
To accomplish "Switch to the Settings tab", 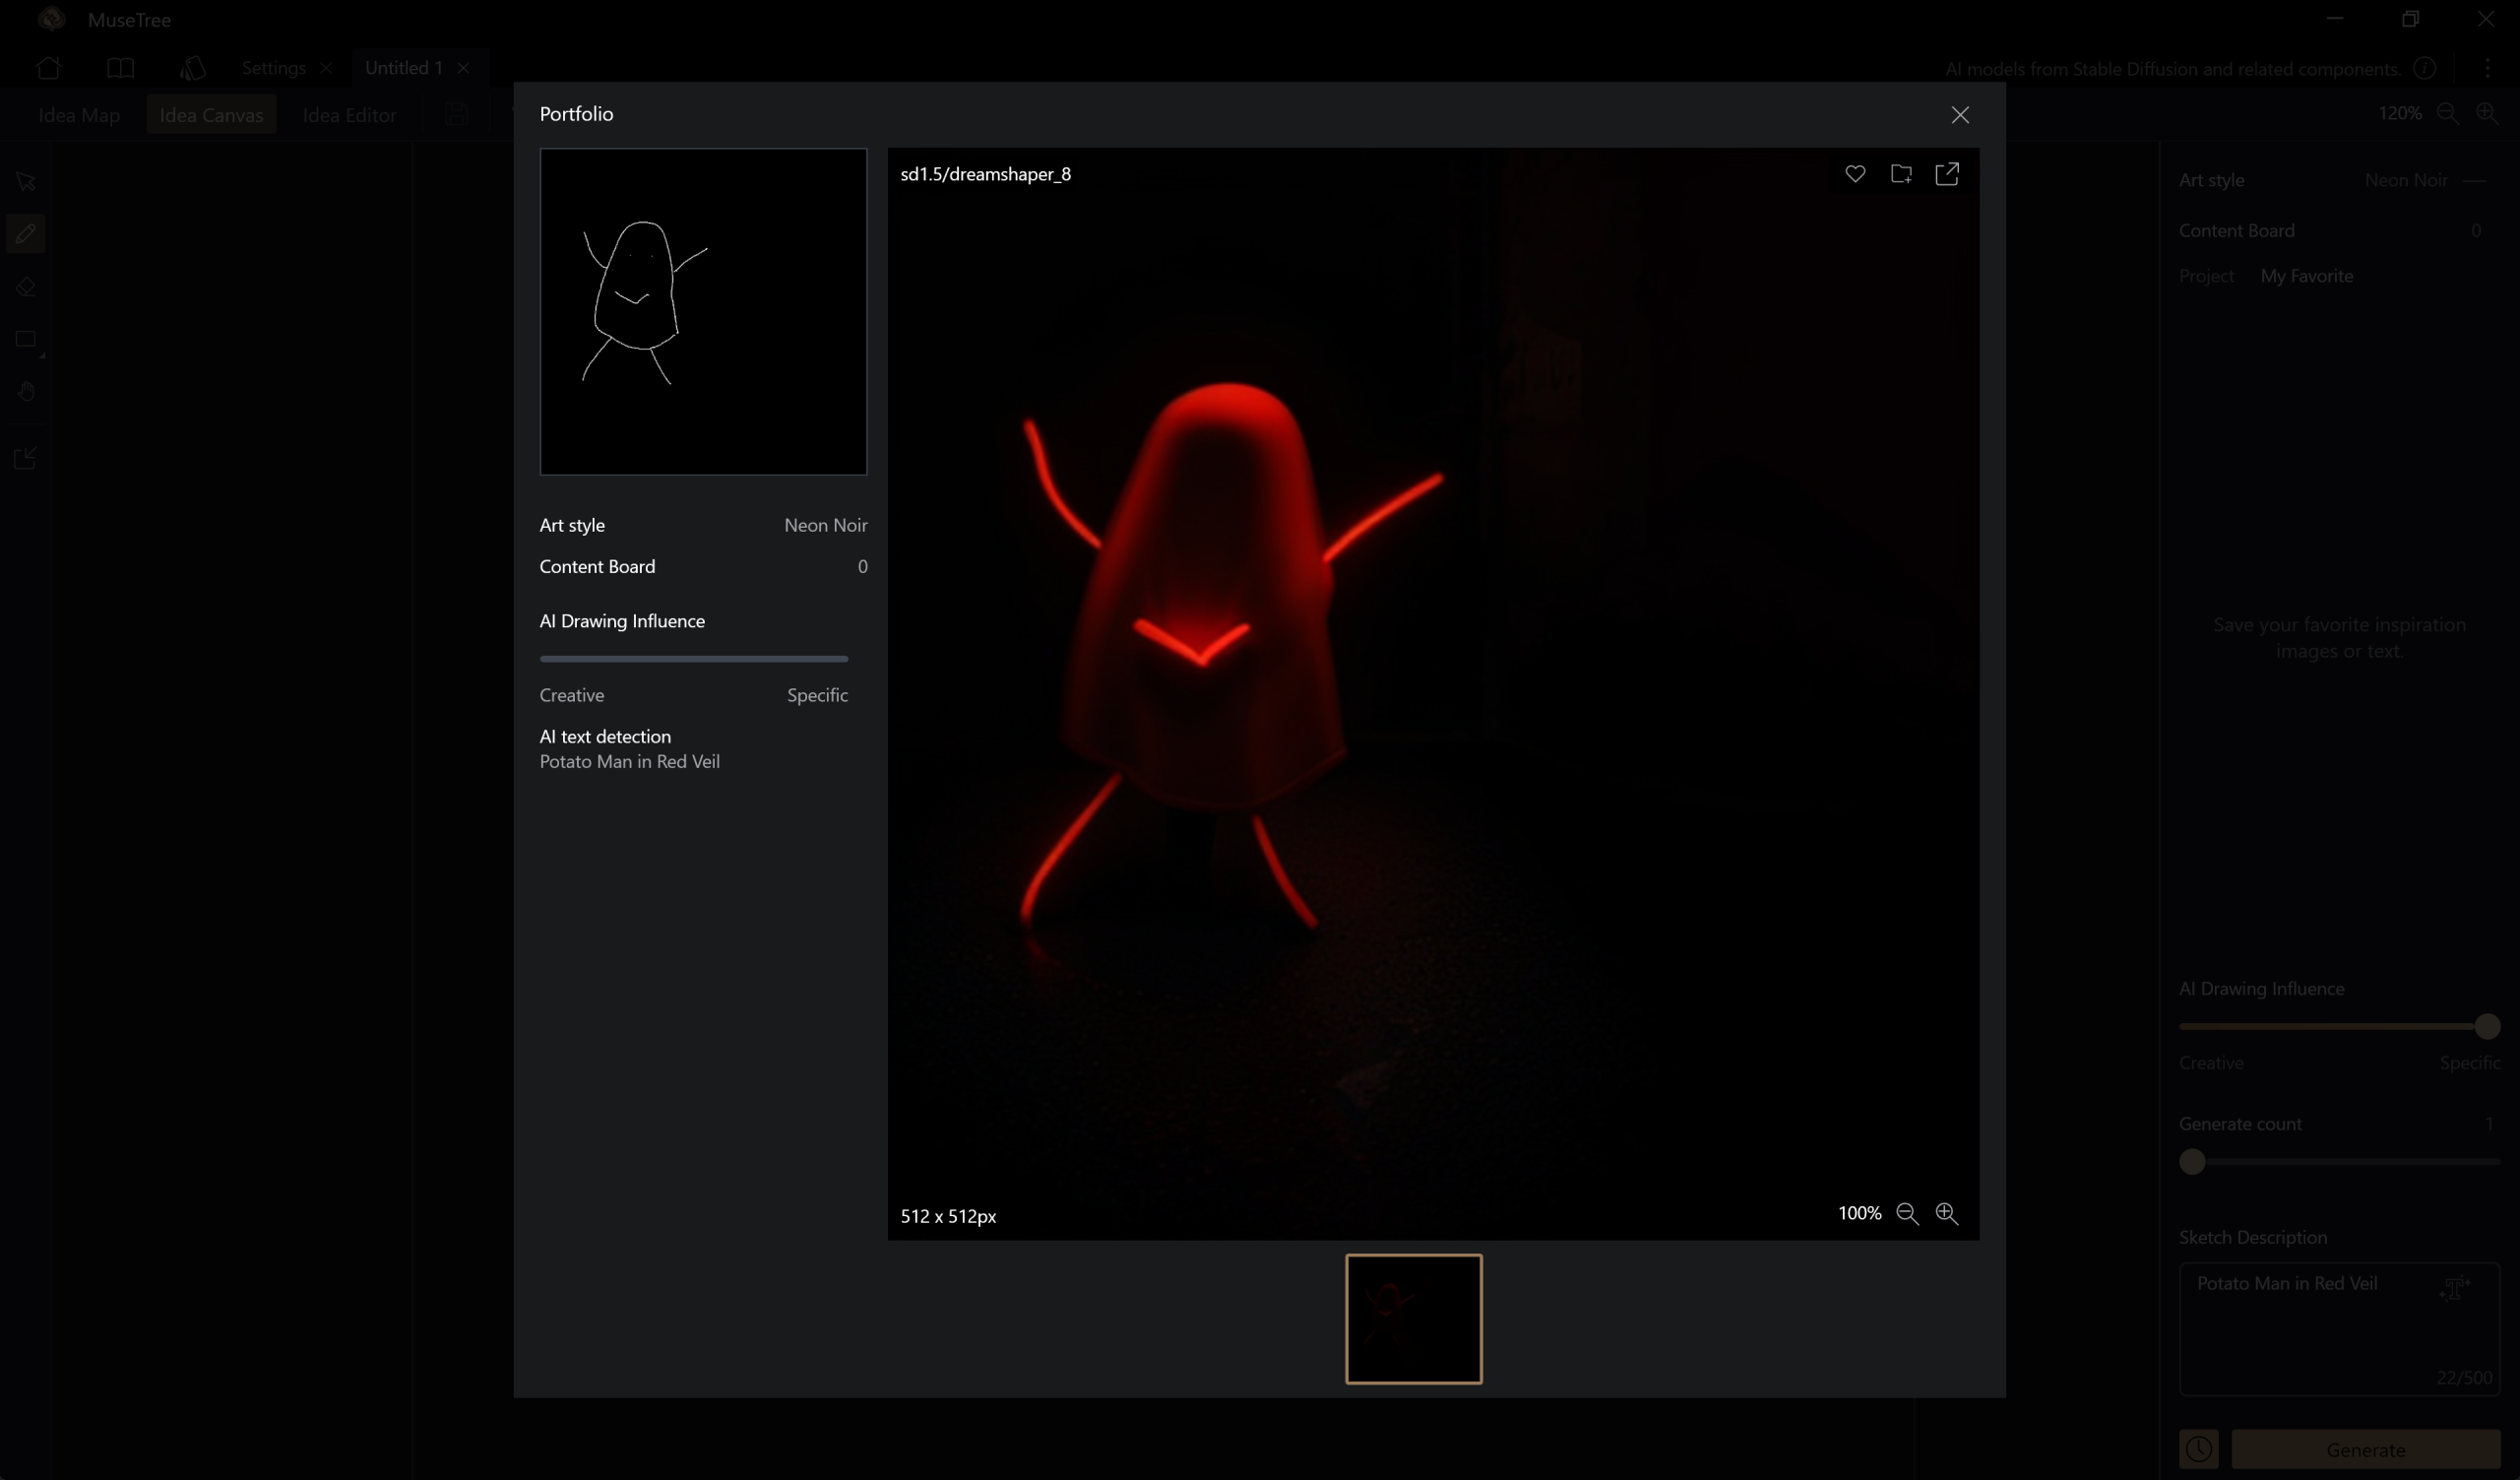I will coord(273,68).
